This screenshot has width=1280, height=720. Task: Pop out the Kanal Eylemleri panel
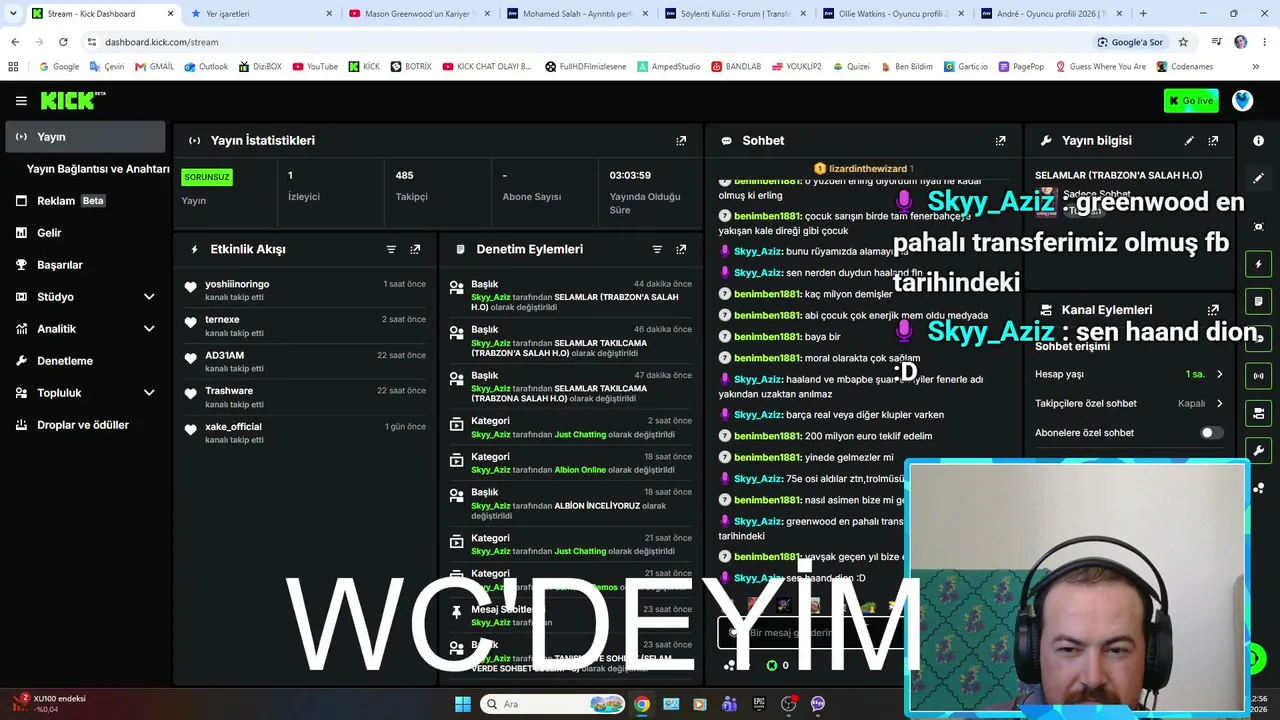point(1213,310)
